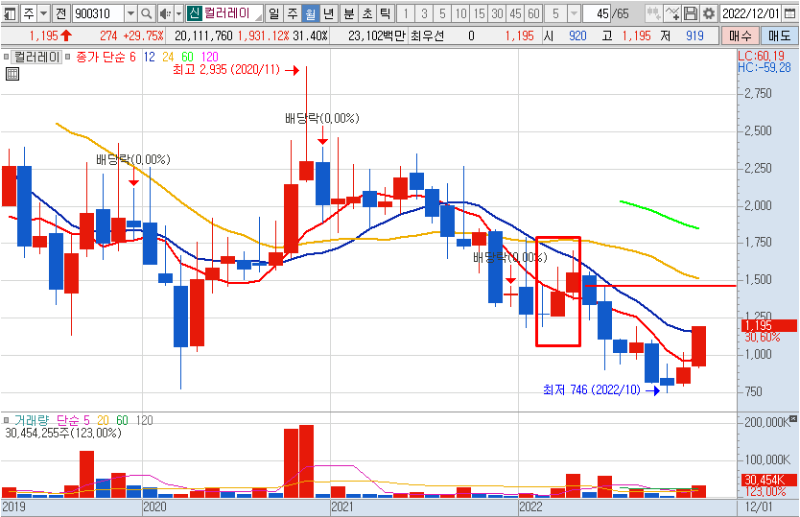Click the small square before 거래량 legend

click(x=6, y=420)
